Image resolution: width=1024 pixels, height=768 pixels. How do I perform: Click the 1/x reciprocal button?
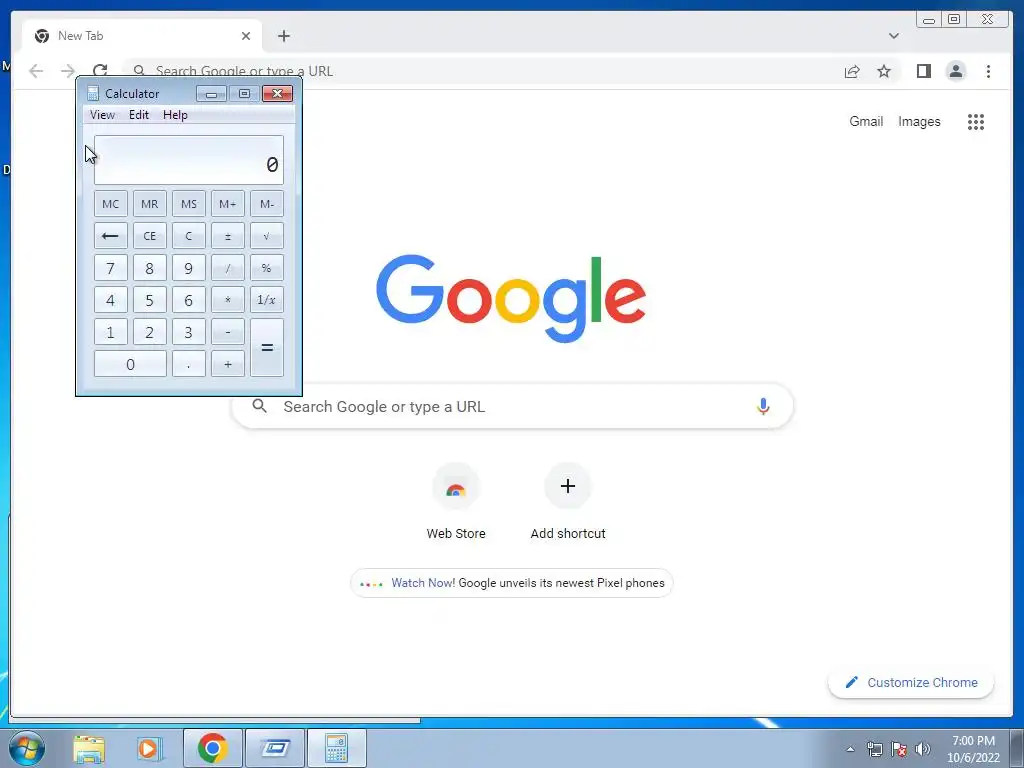[267, 300]
